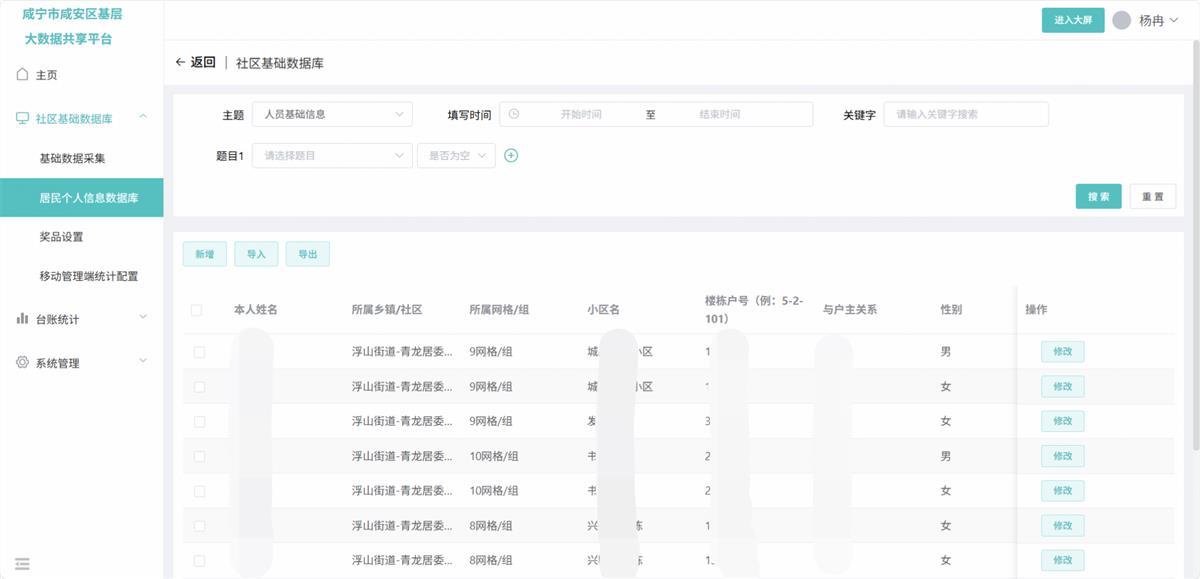Open the 请选择题目 dropdown

[x=332, y=155]
